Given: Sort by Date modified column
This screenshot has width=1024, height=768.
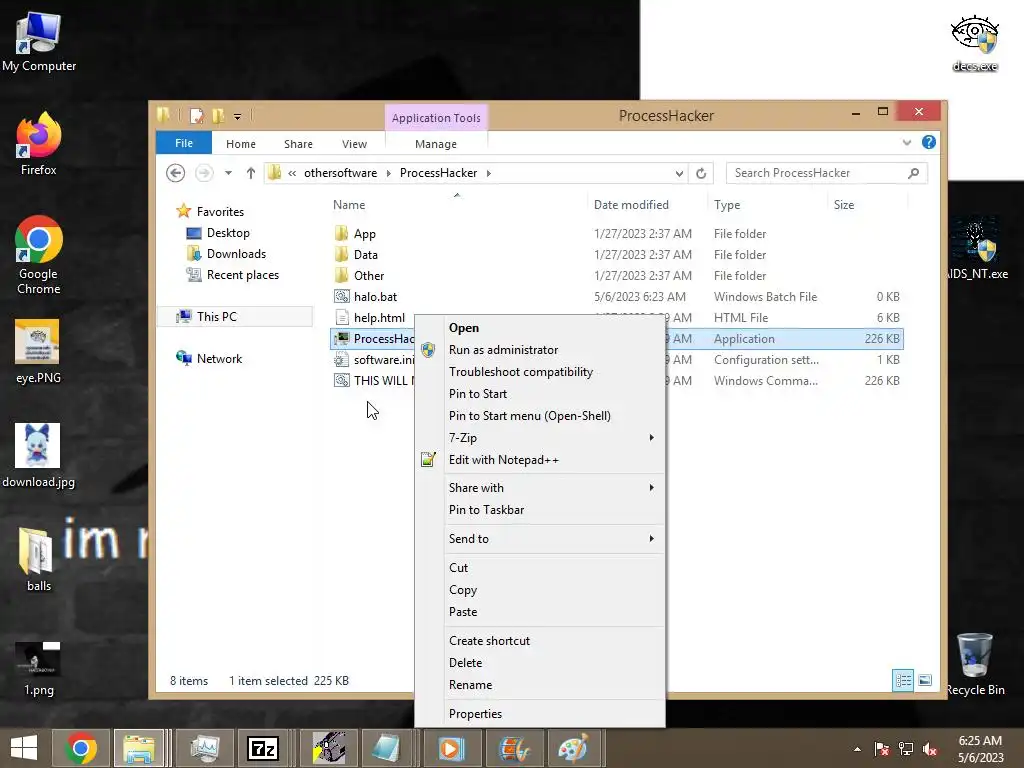Looking at the screenshot, I should pyautogui.click(x=647, y=204).
